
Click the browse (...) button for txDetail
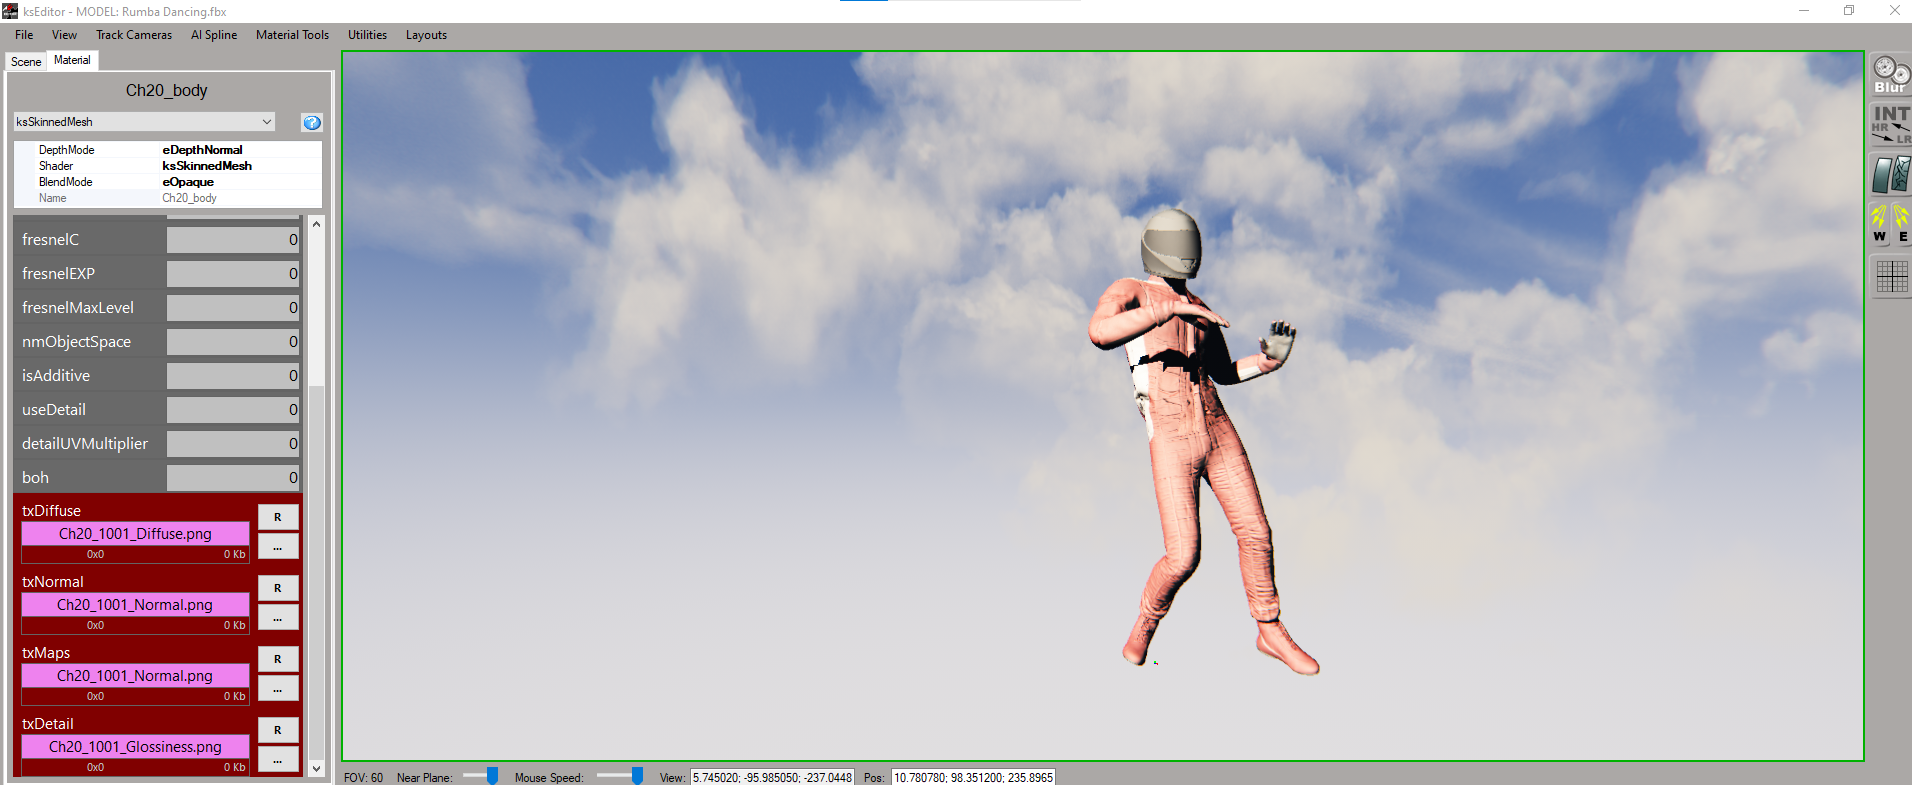[x=278, y=759]
